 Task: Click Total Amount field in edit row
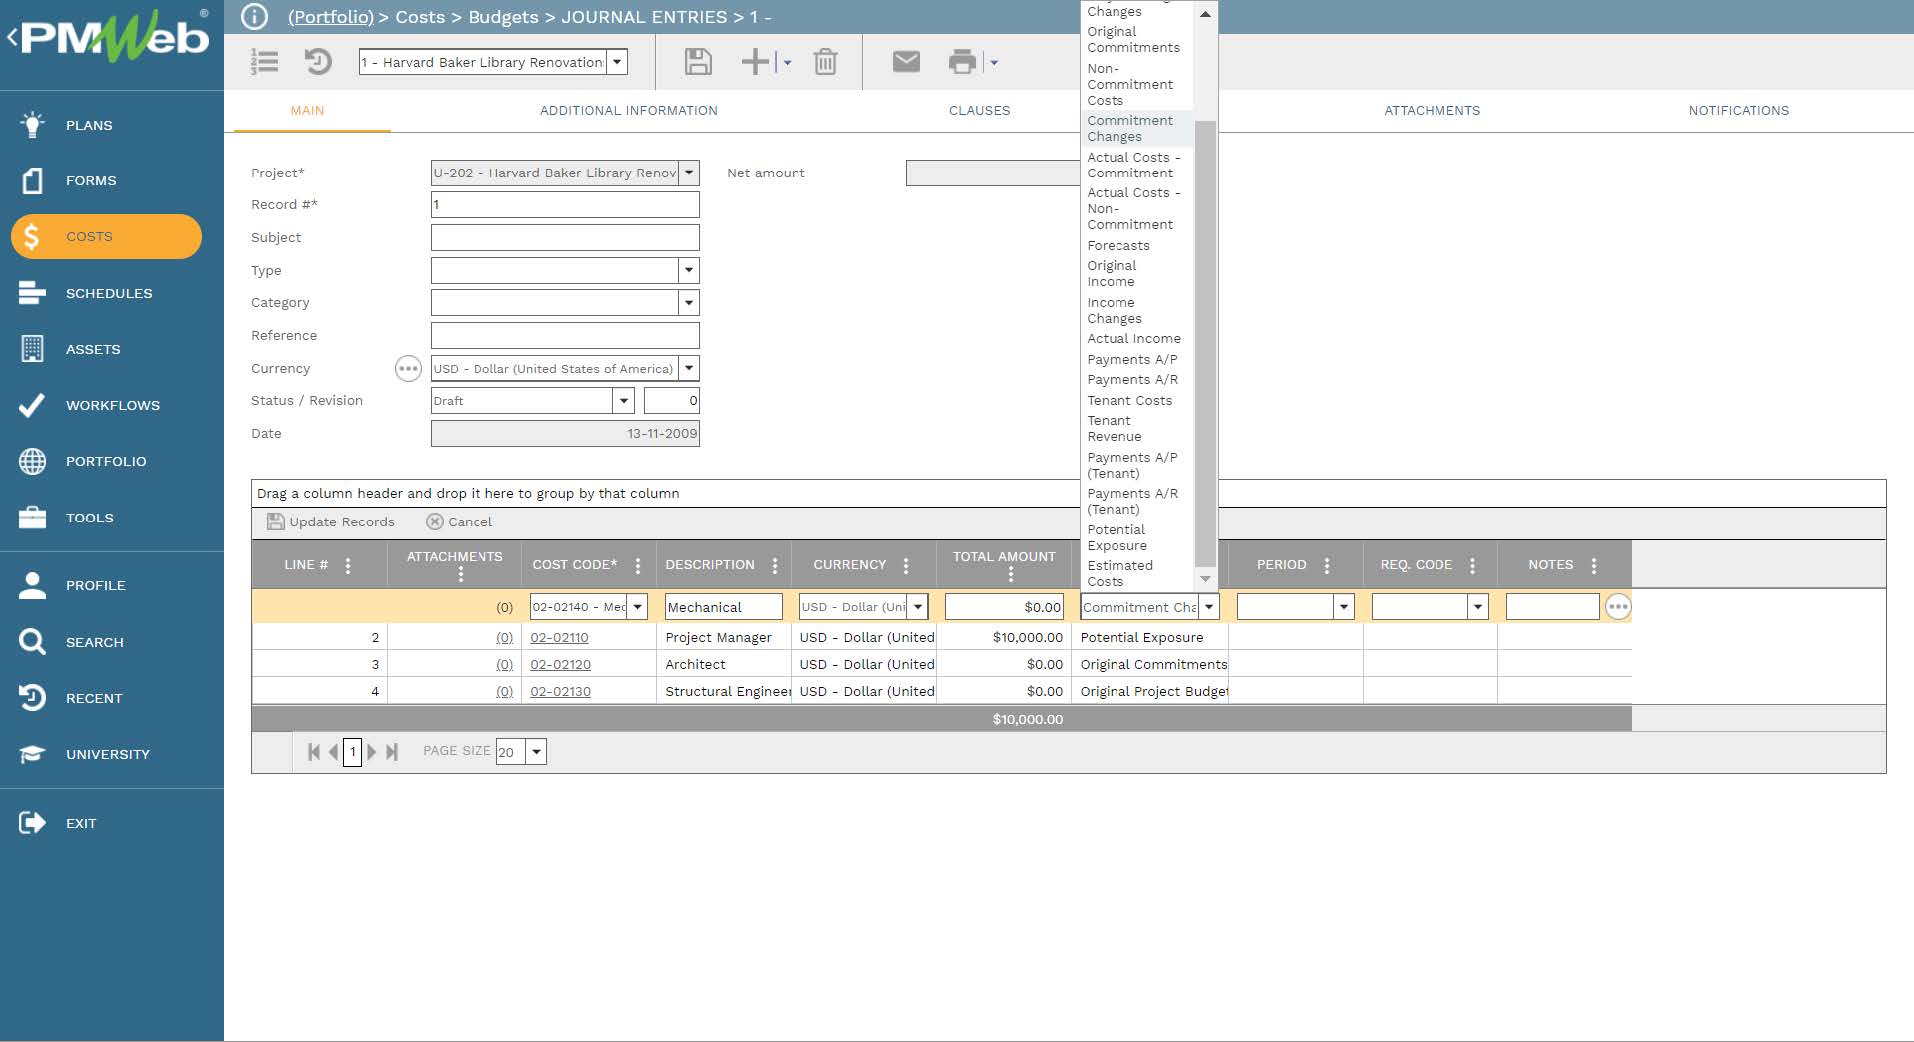coord(1004,607)
